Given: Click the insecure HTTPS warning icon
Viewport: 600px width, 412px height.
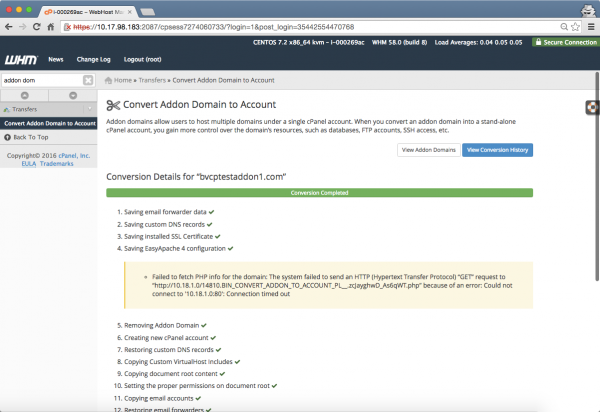Looking at the screenshot, I should (67, 27).
